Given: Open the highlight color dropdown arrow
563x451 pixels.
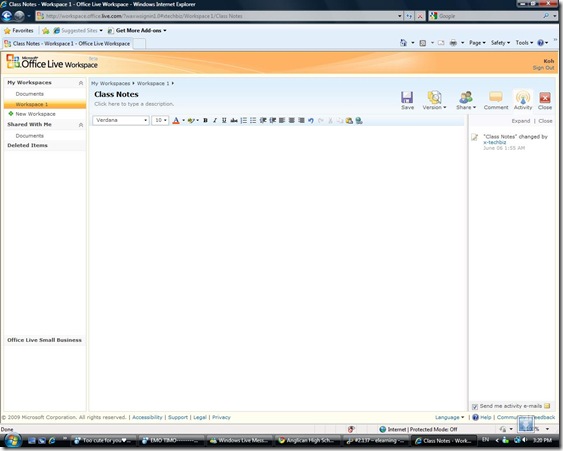Looking at the screenshot, I should (197, 120).
